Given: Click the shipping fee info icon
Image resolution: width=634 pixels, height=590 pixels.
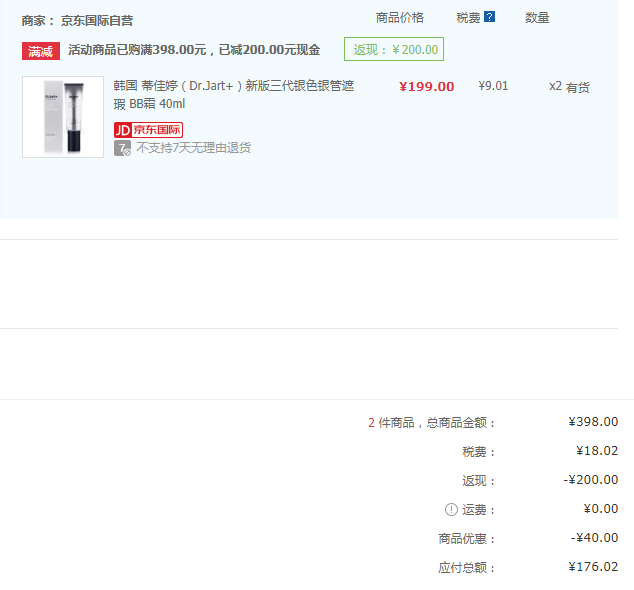Looking at the screenshot, I should coord(451,510).
